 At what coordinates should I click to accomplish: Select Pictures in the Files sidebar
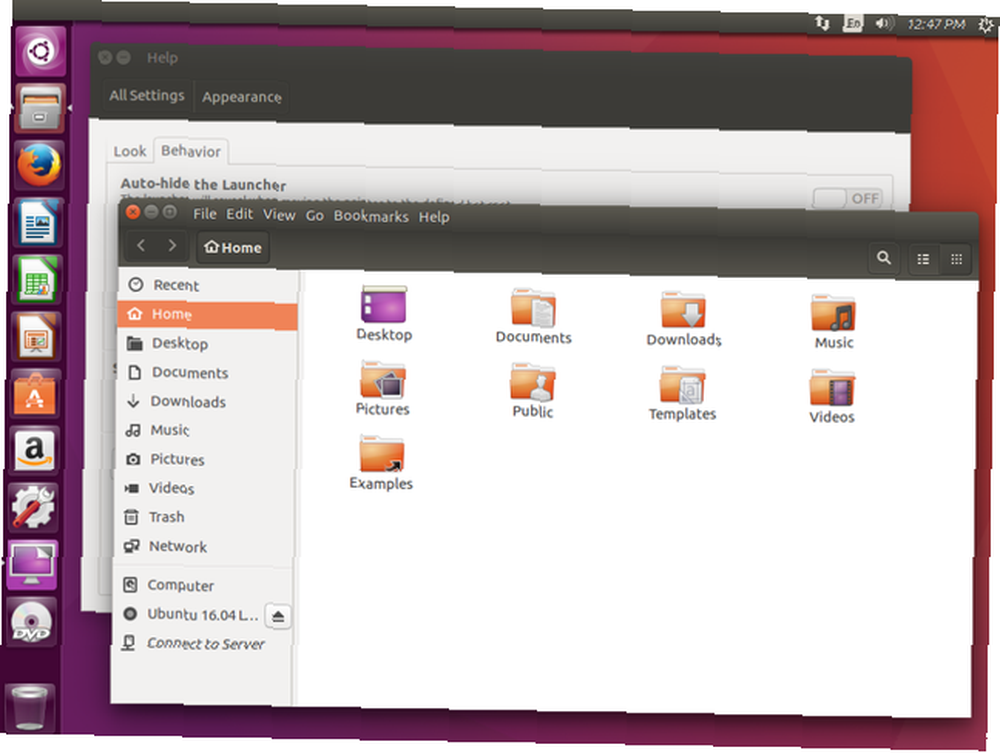[x=204, y=459]
